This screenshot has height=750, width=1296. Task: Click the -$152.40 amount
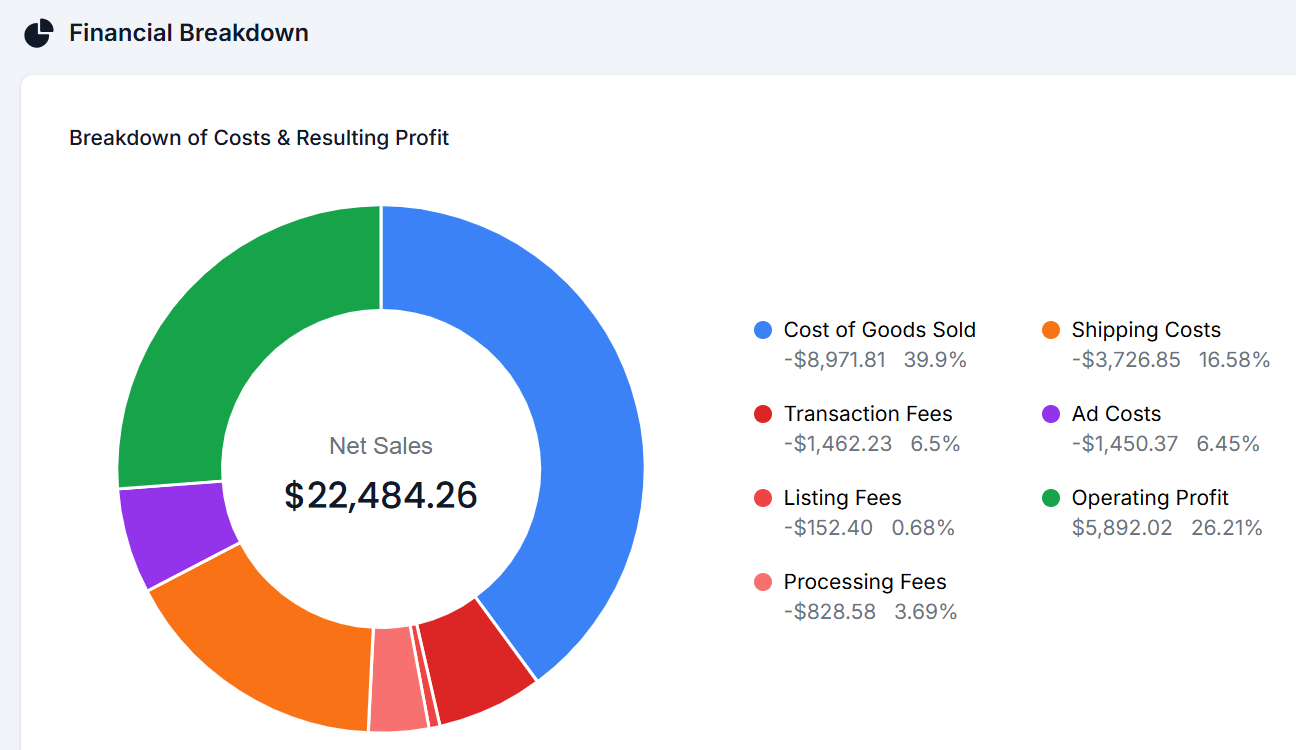click(828, 528)
